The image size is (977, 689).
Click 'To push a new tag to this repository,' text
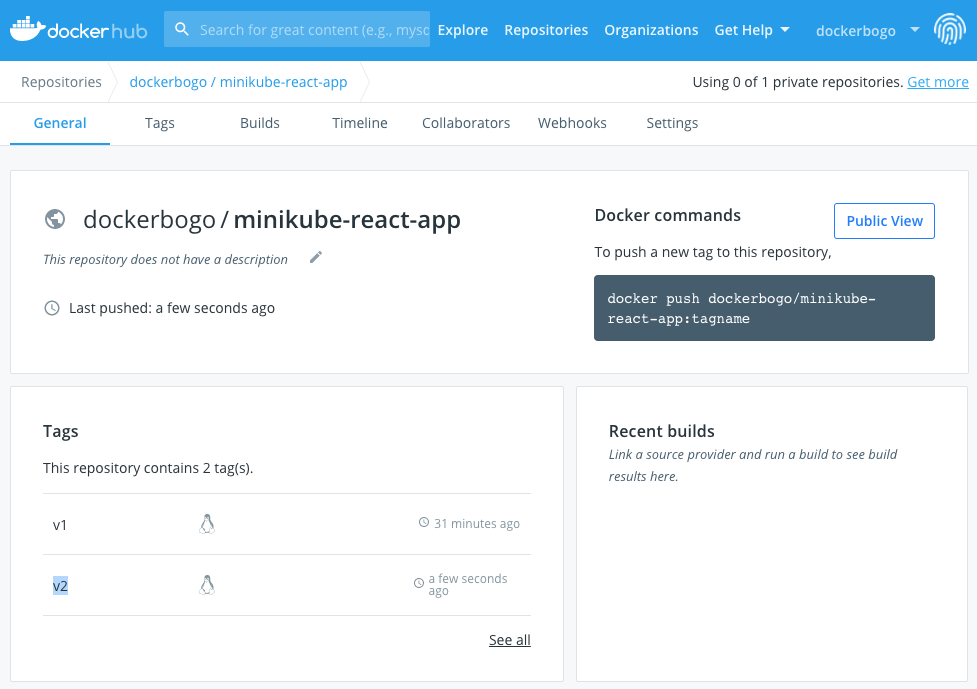[713, 252]
